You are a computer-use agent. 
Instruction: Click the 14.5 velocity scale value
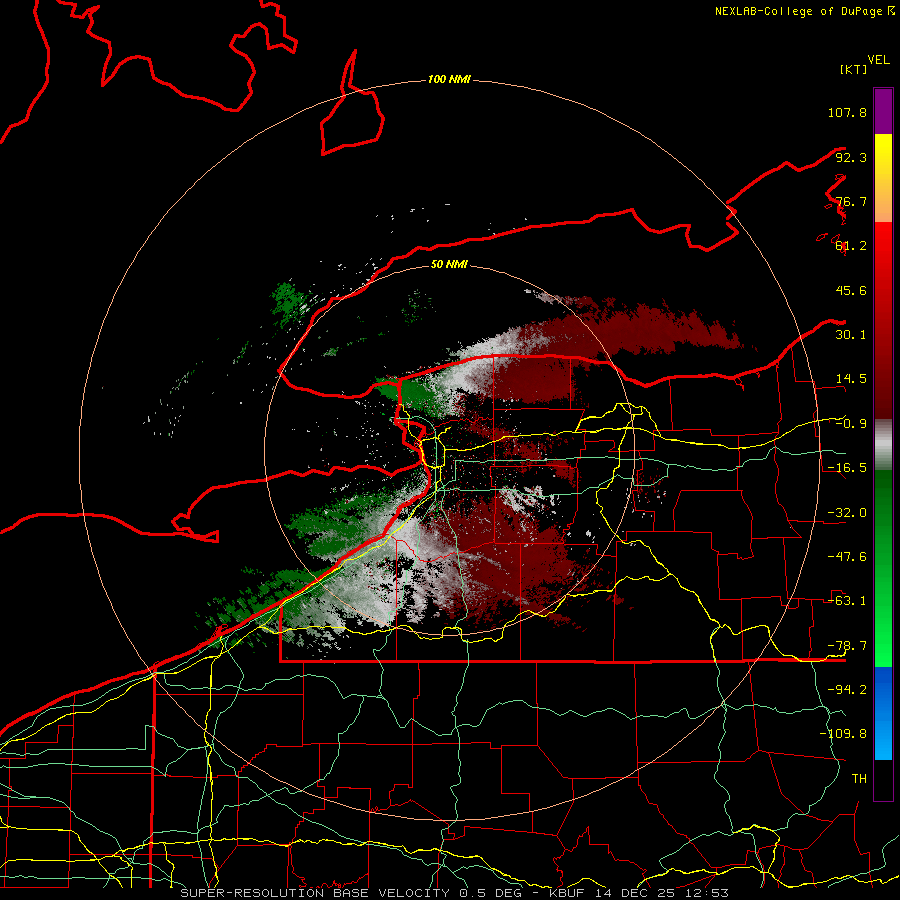[x=851, y=379]
